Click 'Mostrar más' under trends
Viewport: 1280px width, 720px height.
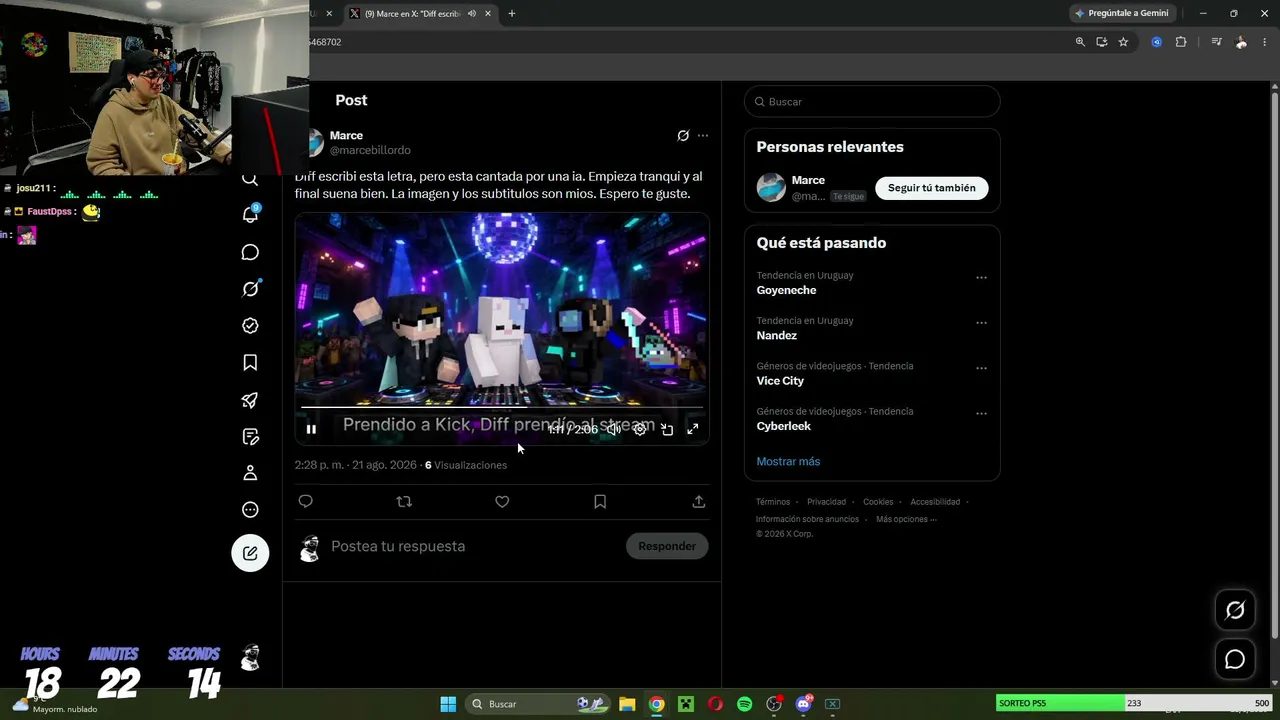788,462
